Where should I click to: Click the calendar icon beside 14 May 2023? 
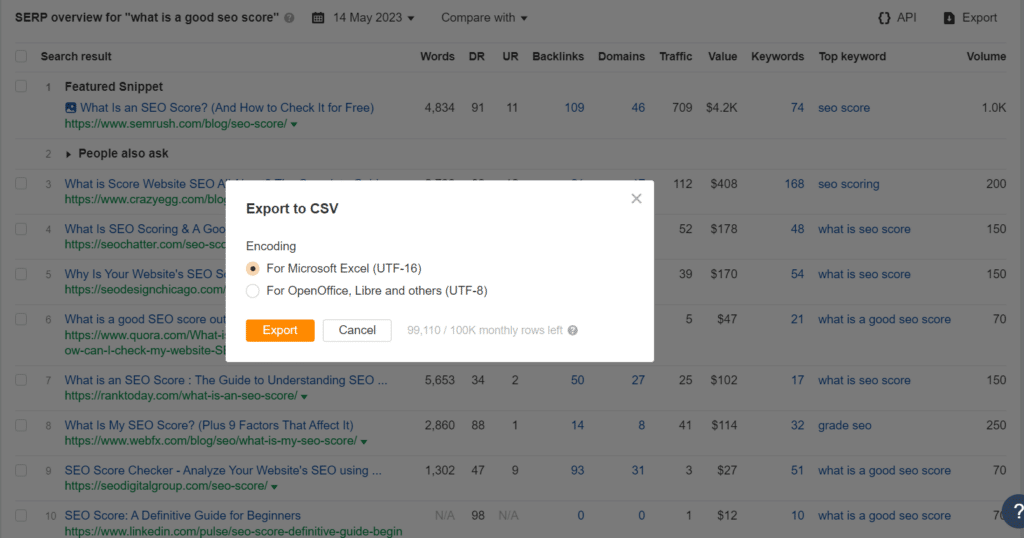click(318, 18)
